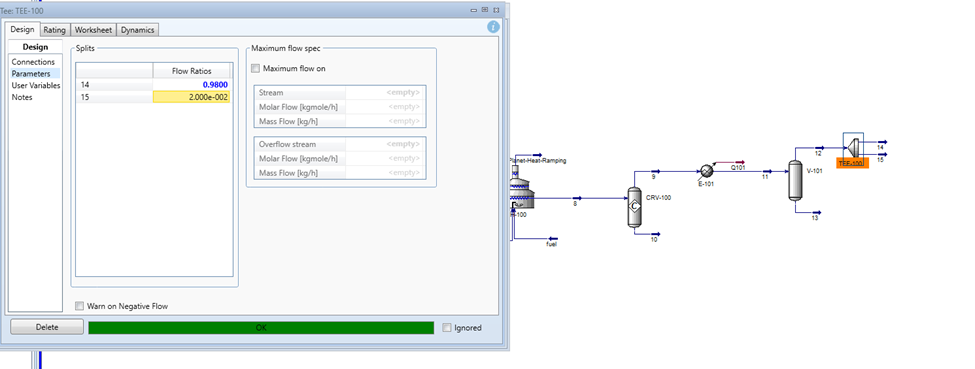Click stream 12 arrow above V-101

[820, 147]
